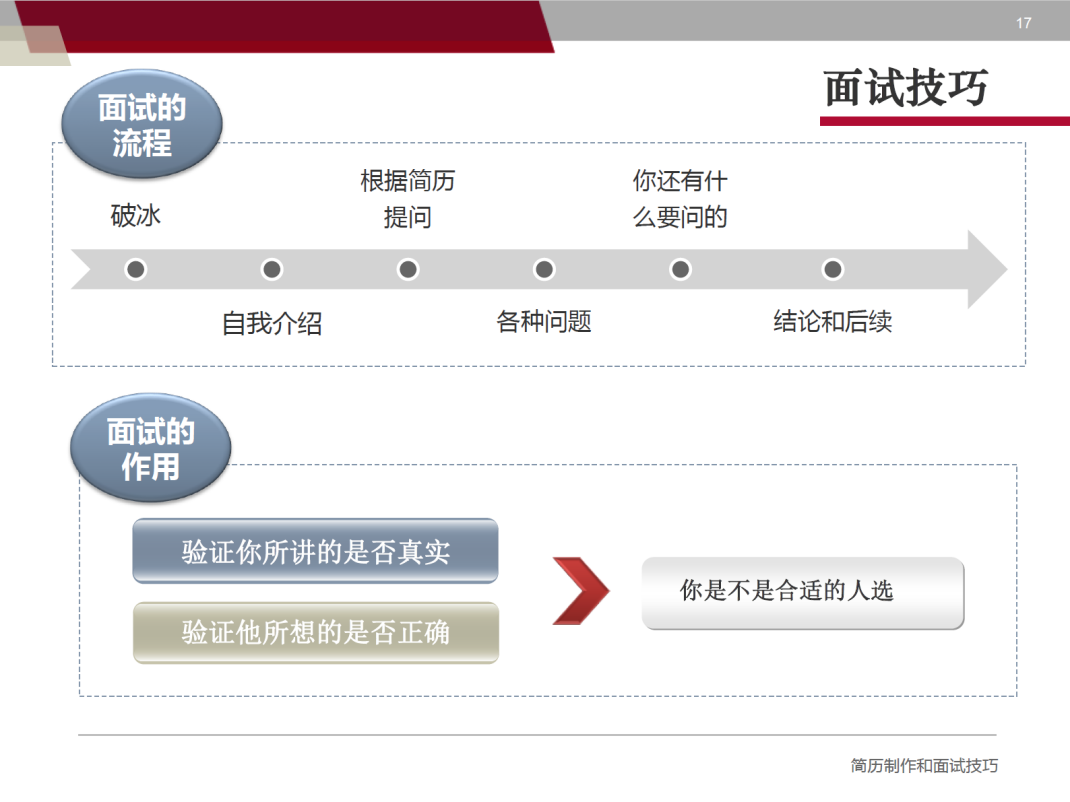Click the 各种问题 label text
Screen dimensions: 1070x802
[x=544, y=322]
